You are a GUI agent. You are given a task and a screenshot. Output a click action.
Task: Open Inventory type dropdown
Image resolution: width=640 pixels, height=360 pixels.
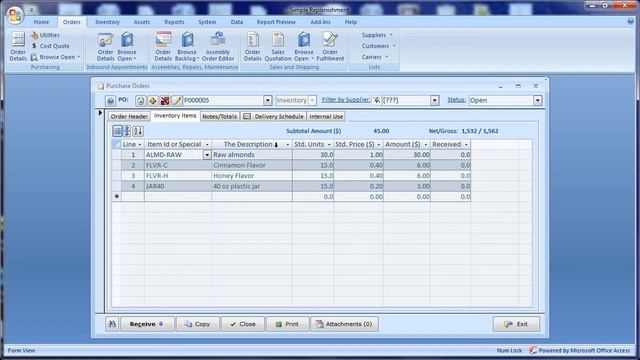312,100
